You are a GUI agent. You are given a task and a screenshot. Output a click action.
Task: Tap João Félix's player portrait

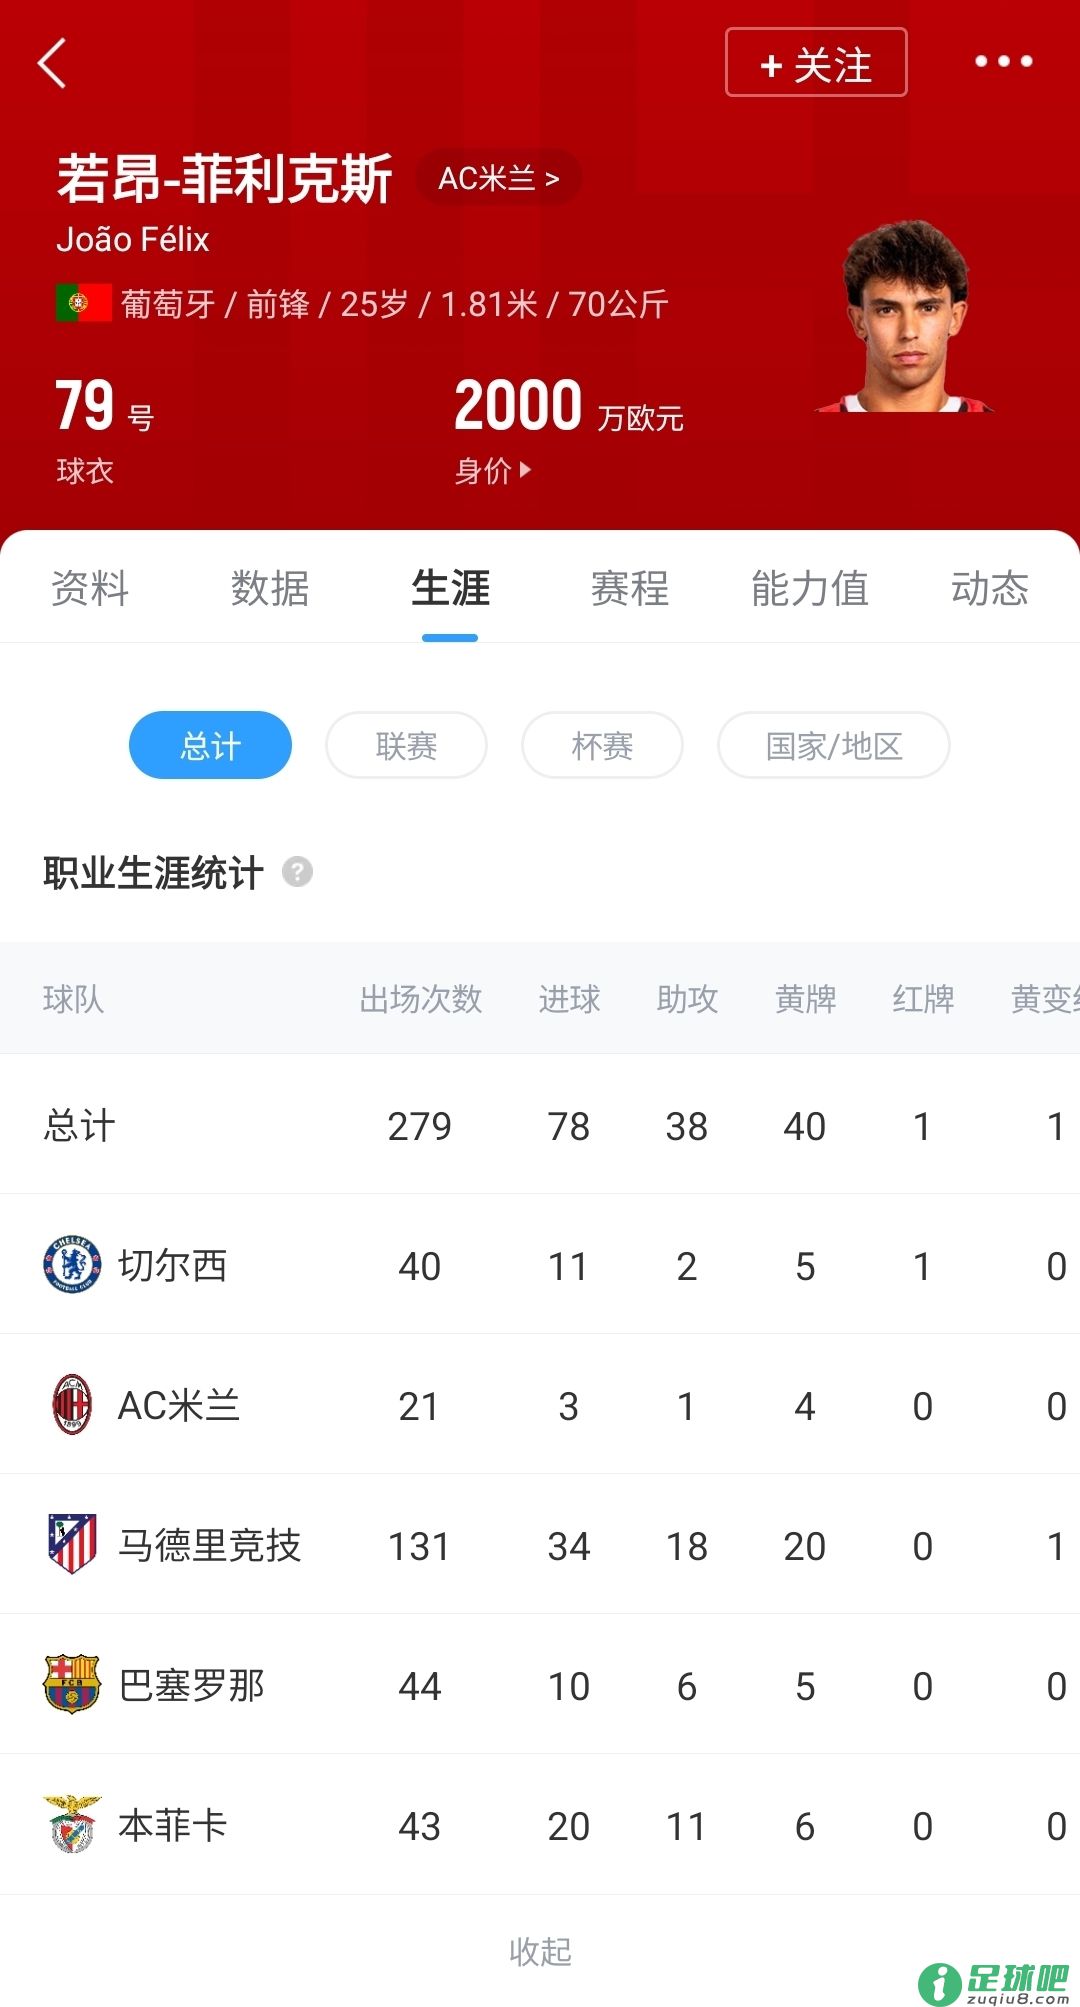(x=906, y=318)
